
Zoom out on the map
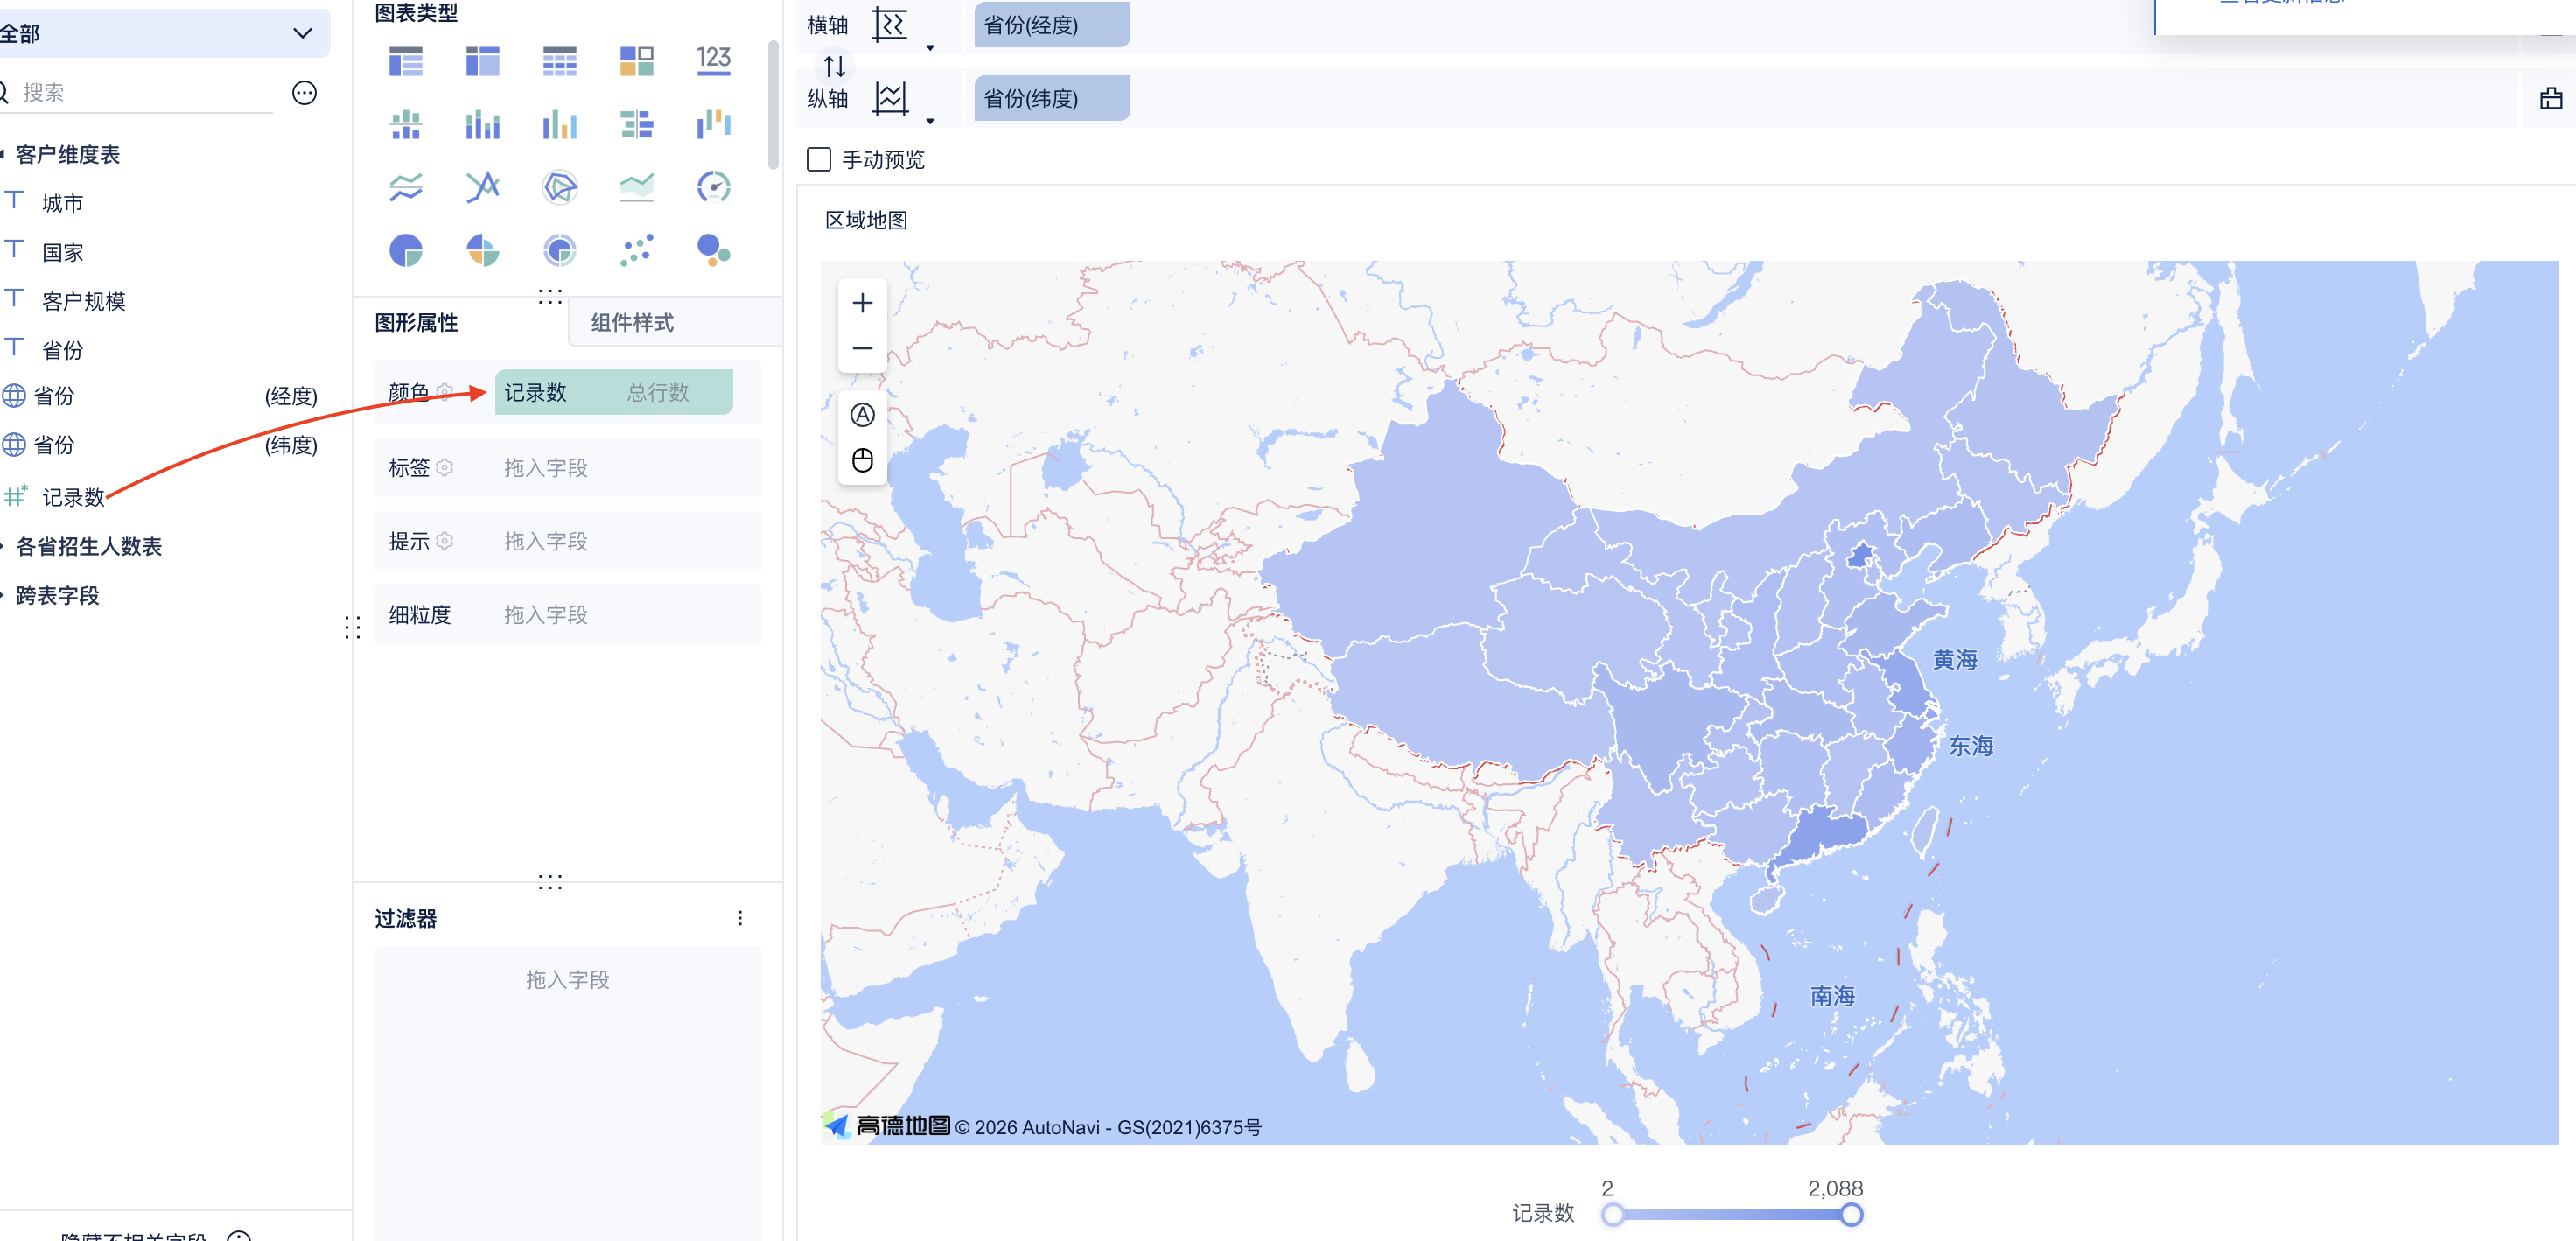click(862, 349)
